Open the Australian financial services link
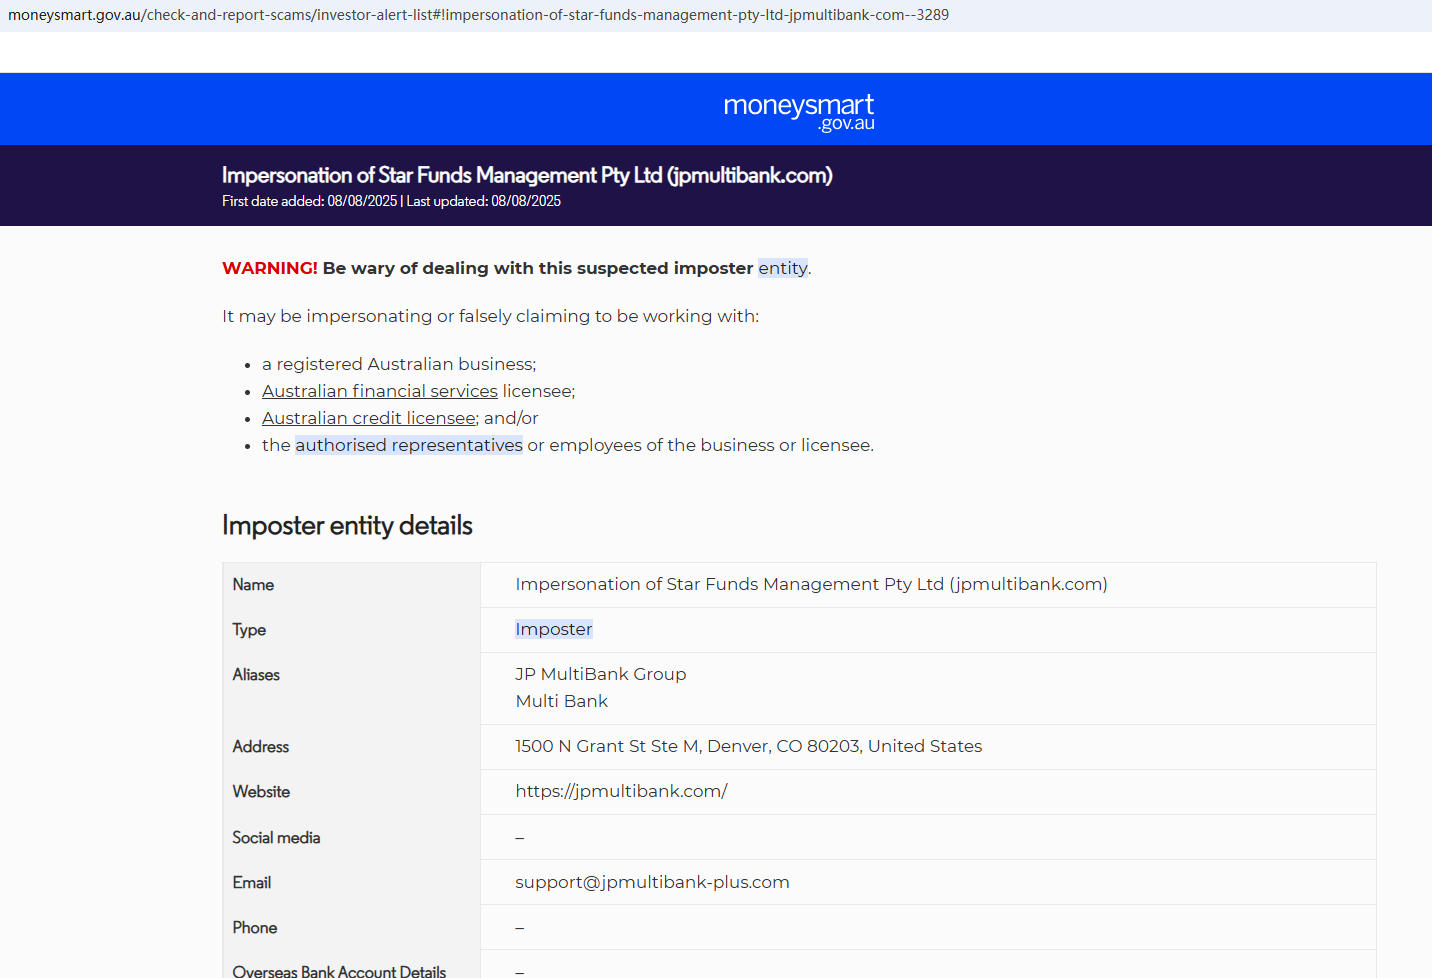The width and height of the screenshot is (1432, 978). 379,391
